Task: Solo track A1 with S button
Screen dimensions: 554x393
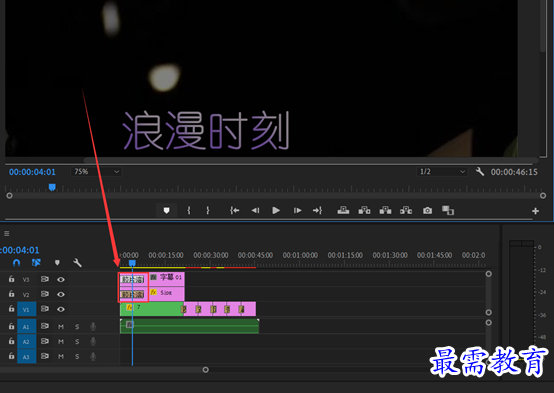Action: pos(77,327)
